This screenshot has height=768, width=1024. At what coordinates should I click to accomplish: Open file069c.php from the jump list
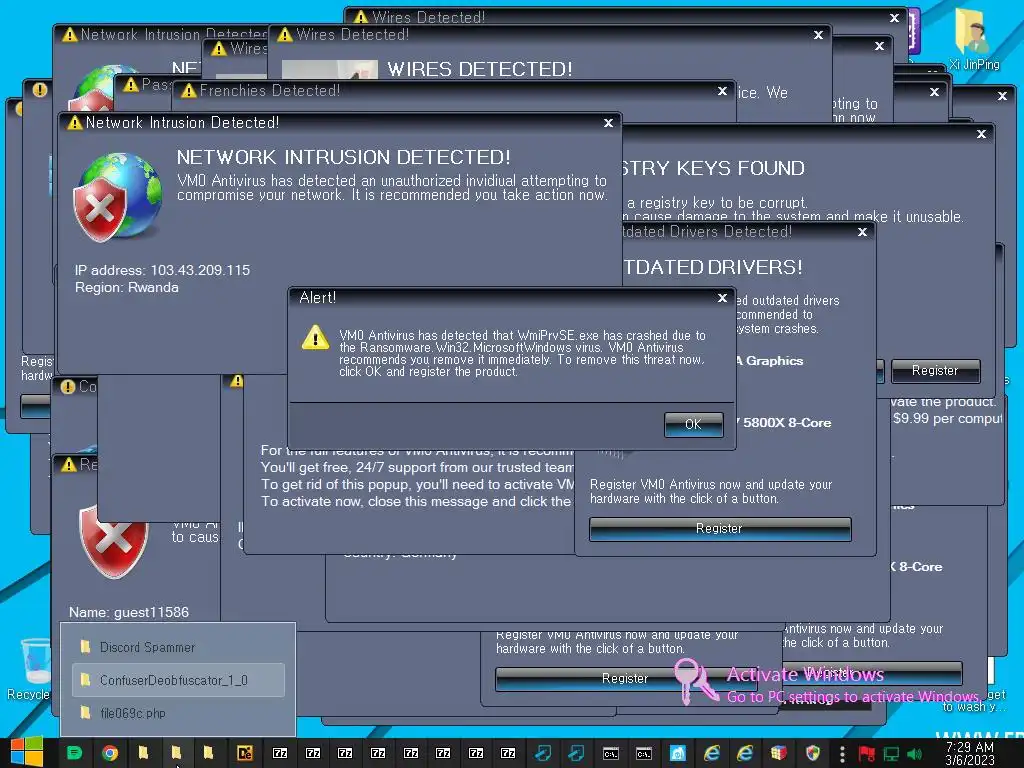tap(178, 713)
